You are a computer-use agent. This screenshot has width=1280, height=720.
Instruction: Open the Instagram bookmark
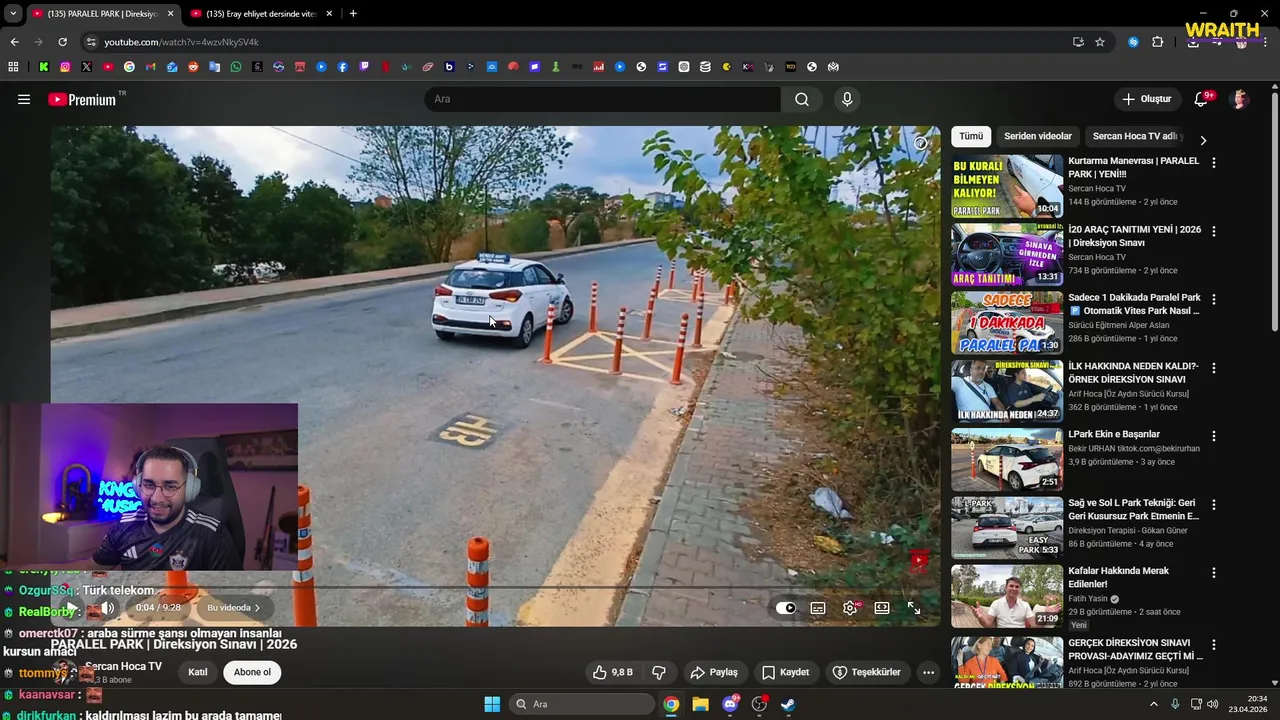[65, 67]
